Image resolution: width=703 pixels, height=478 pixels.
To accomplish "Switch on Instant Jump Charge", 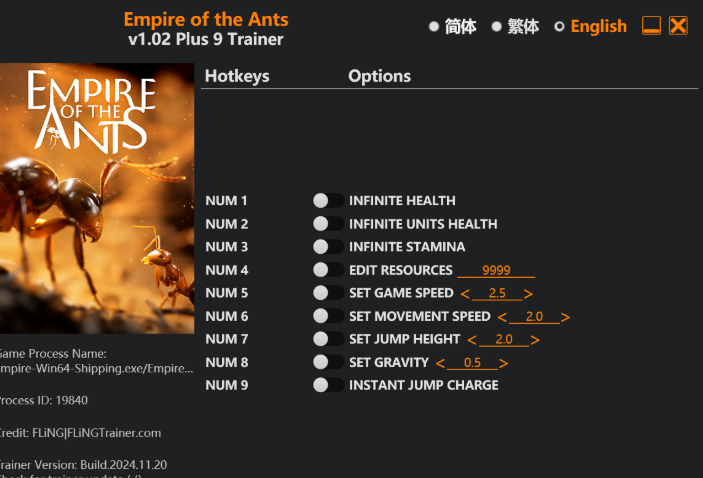I will 327,385.
